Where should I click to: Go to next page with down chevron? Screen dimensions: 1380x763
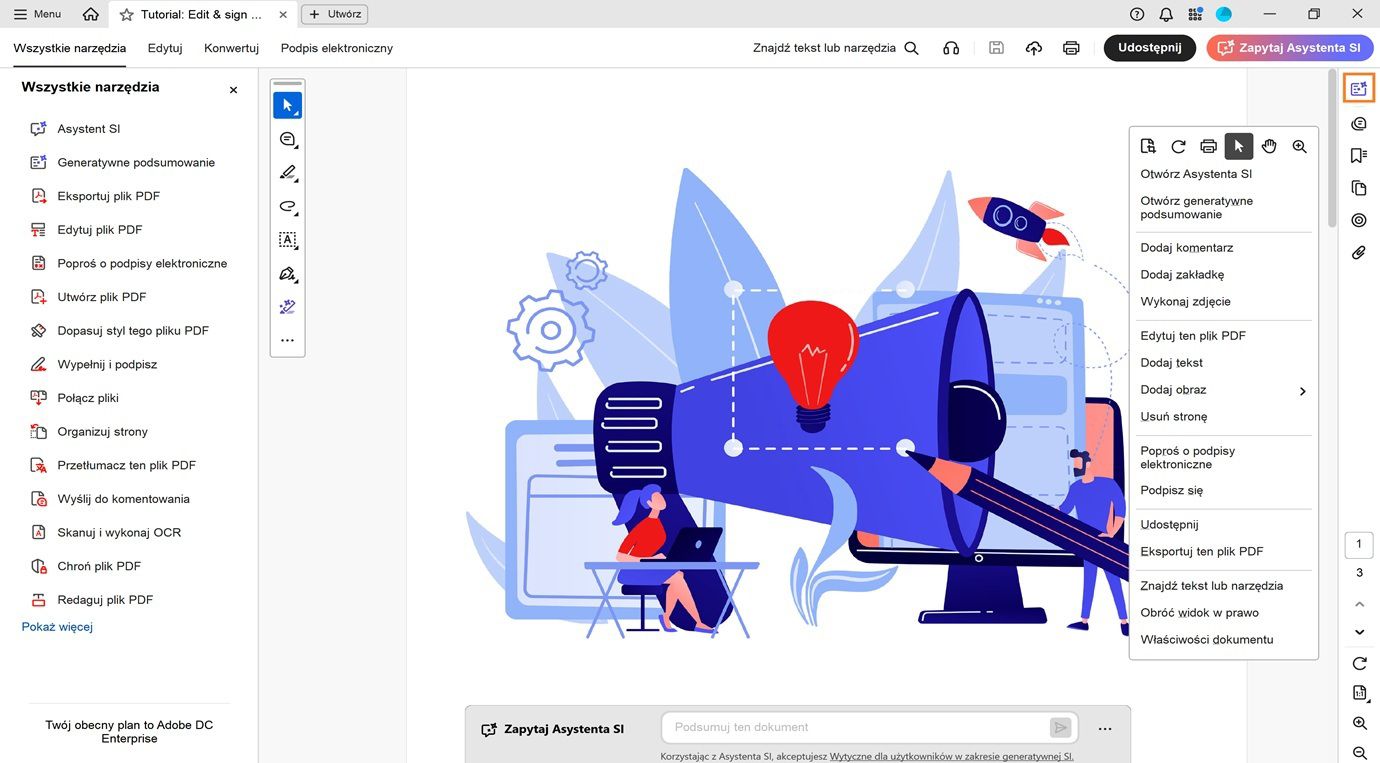tap(1359, 632)
